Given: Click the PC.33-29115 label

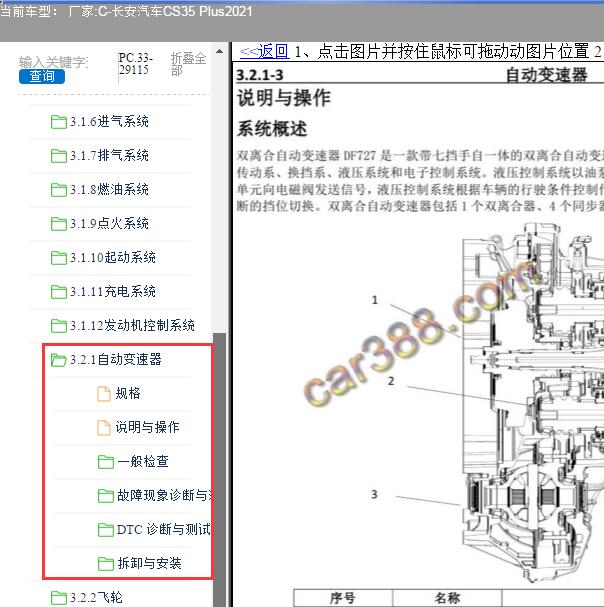Looking at the screenshot, I should point(136,64).
